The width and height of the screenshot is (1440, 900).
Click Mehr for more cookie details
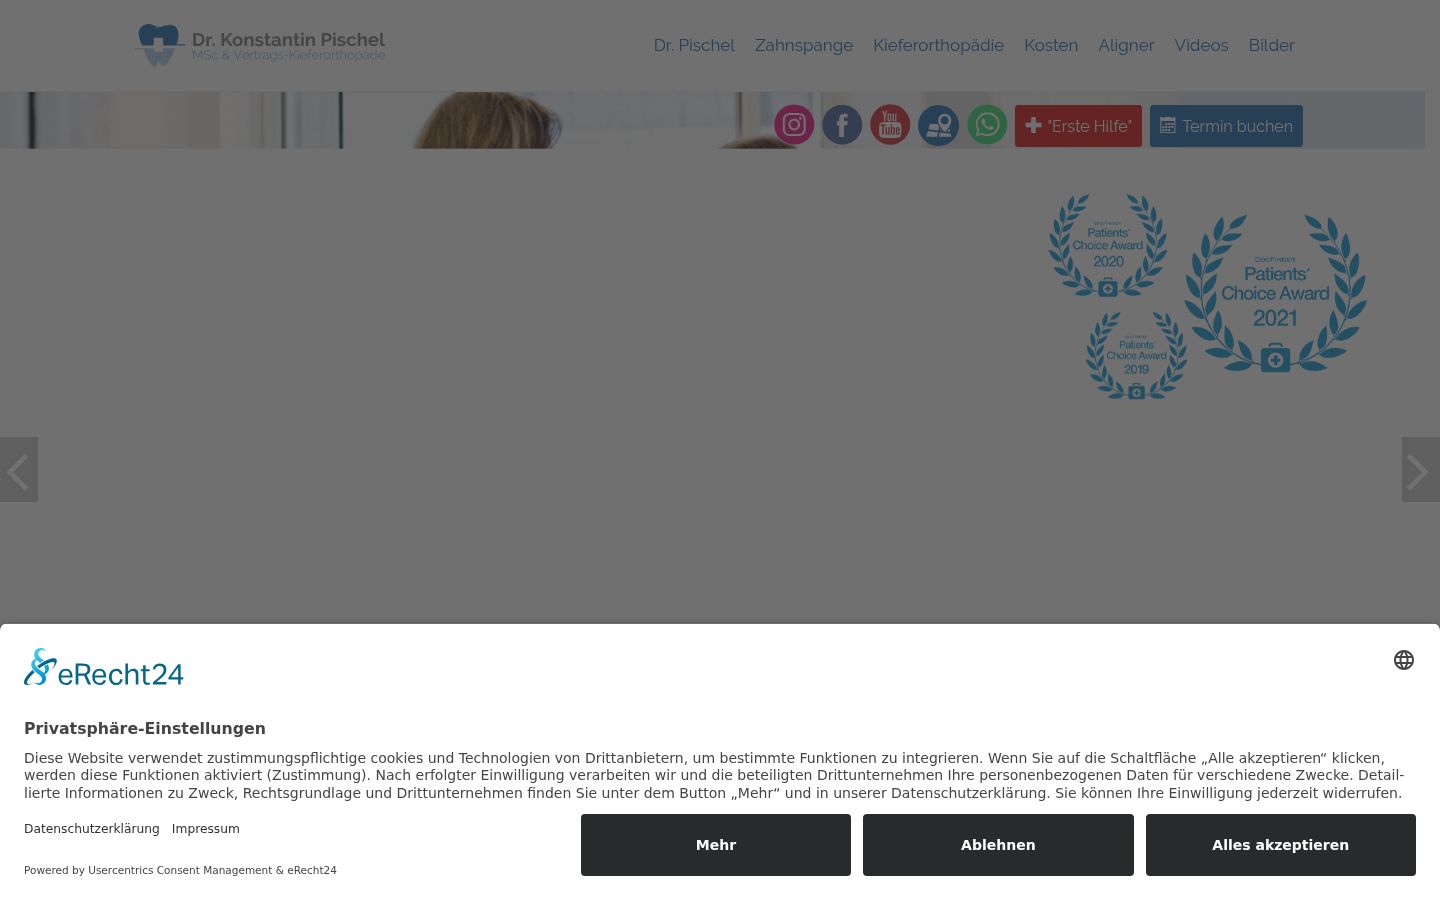(x=716, y=845)
